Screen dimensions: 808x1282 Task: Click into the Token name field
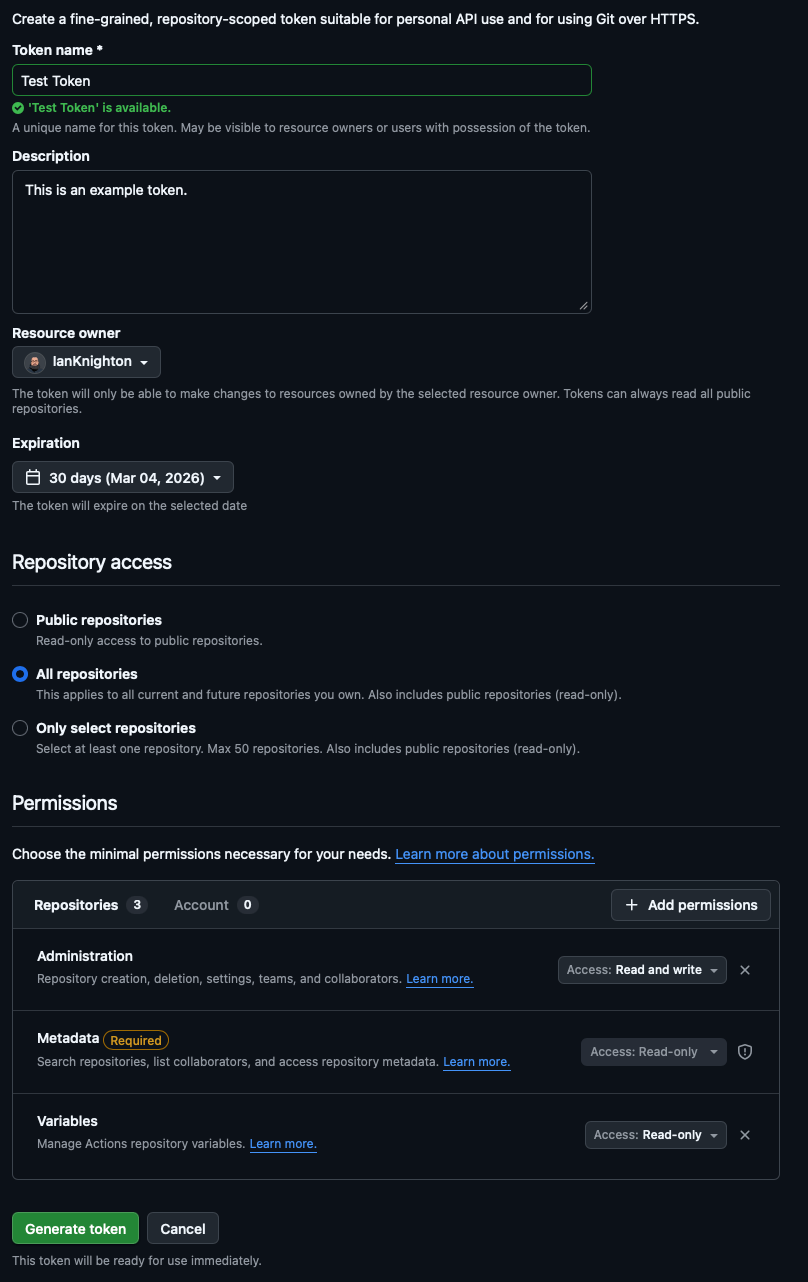301,80
